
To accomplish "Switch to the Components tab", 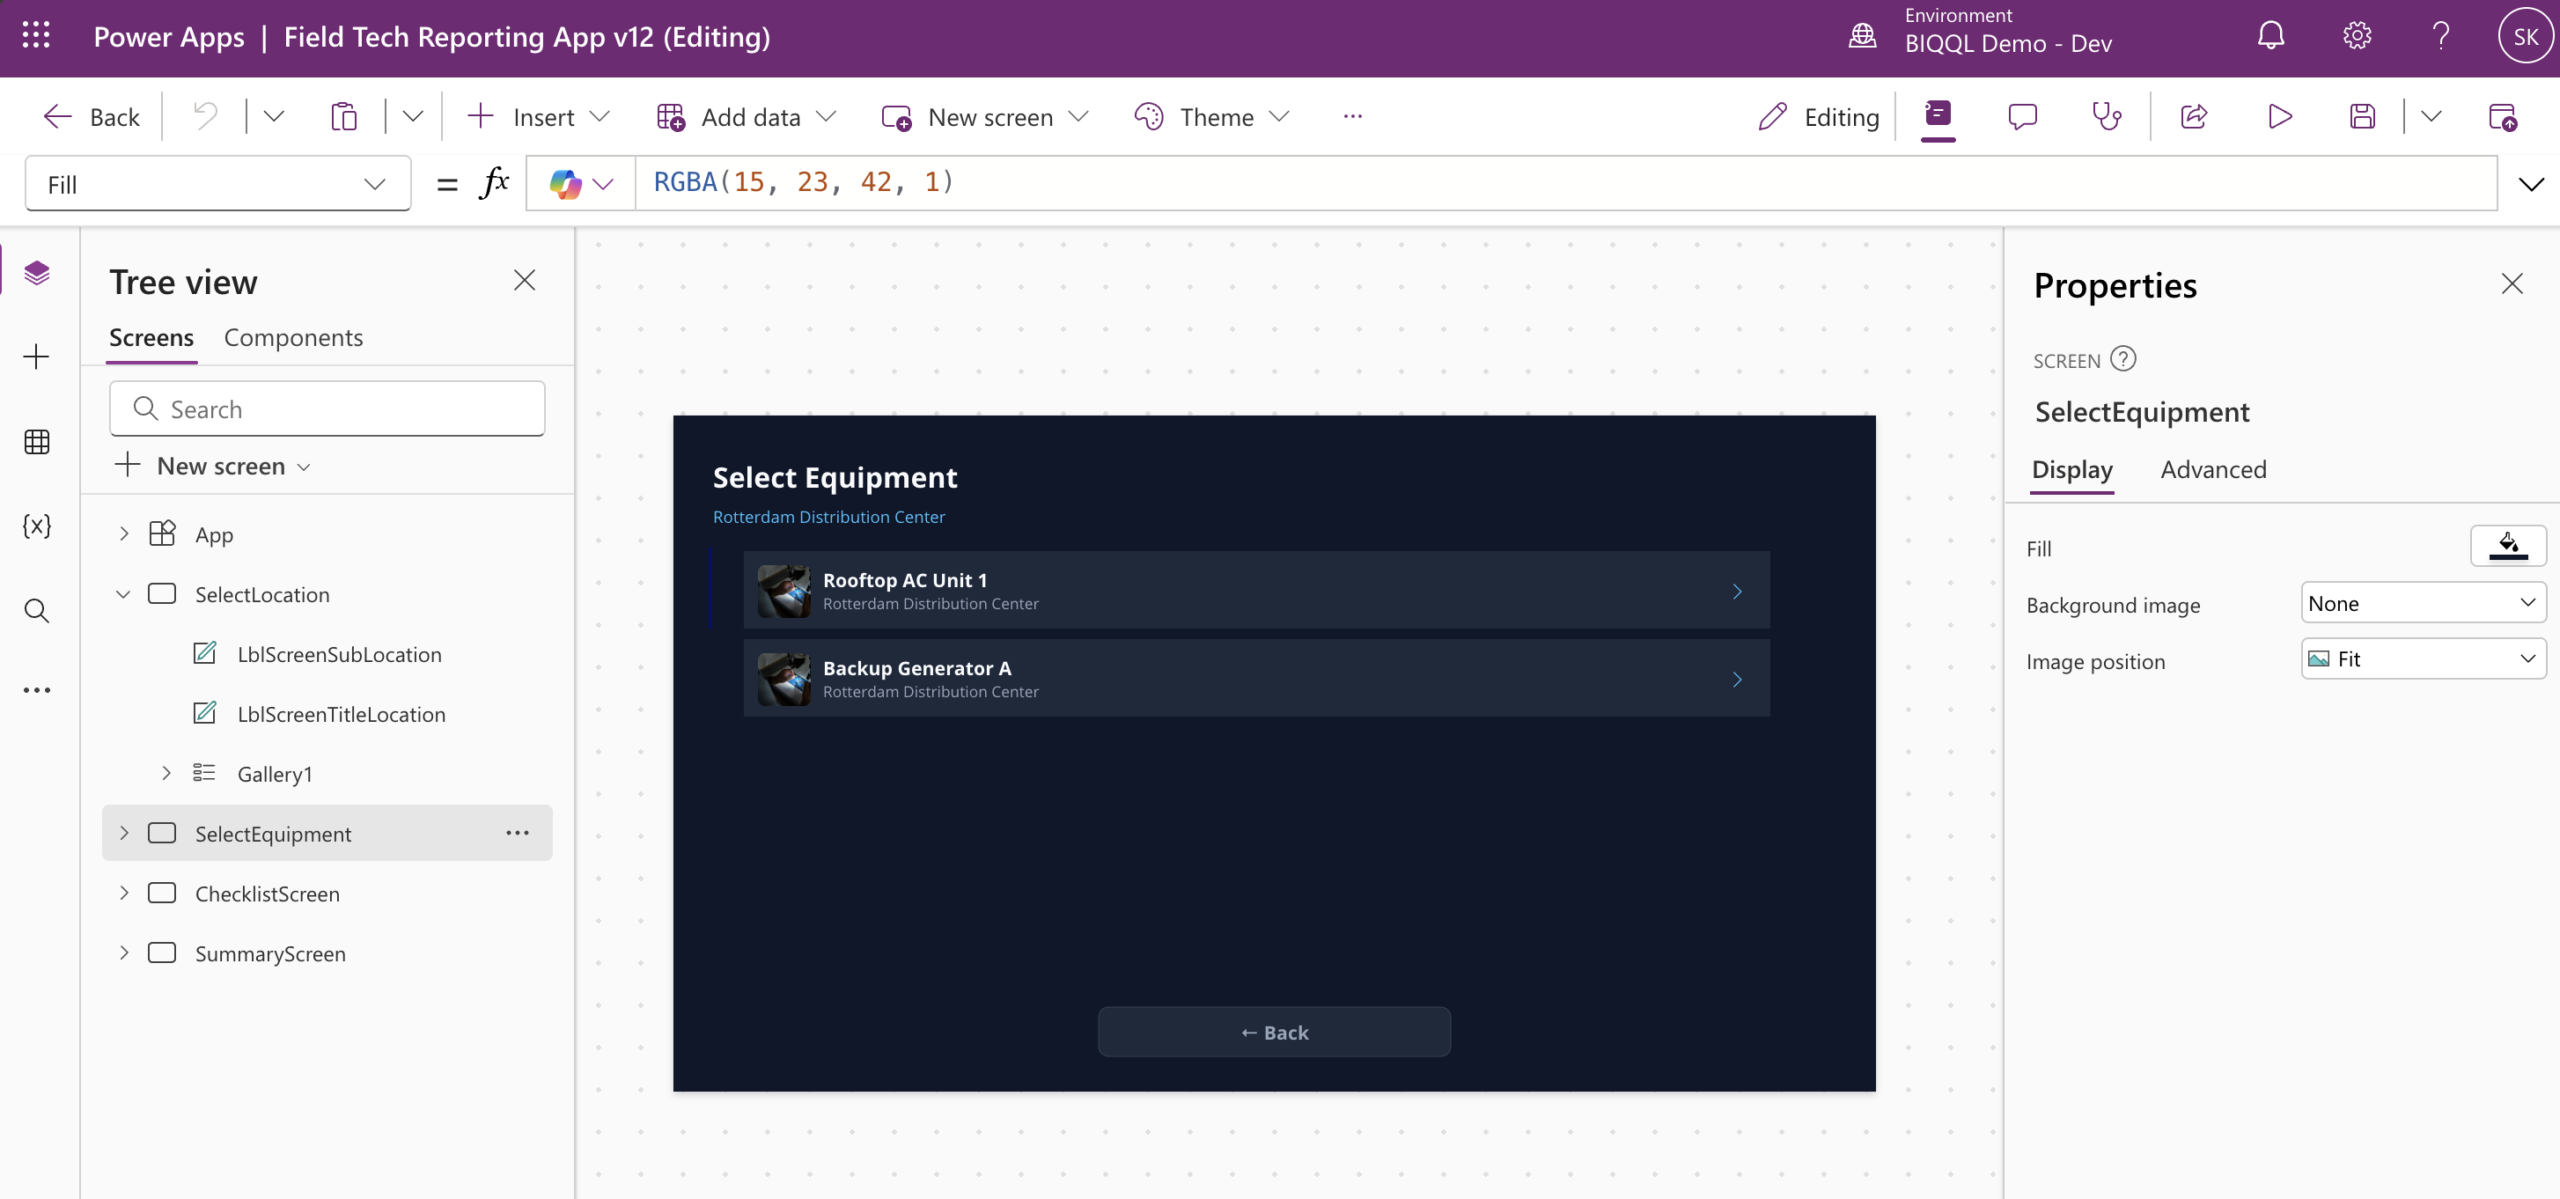I will [293, 338].
